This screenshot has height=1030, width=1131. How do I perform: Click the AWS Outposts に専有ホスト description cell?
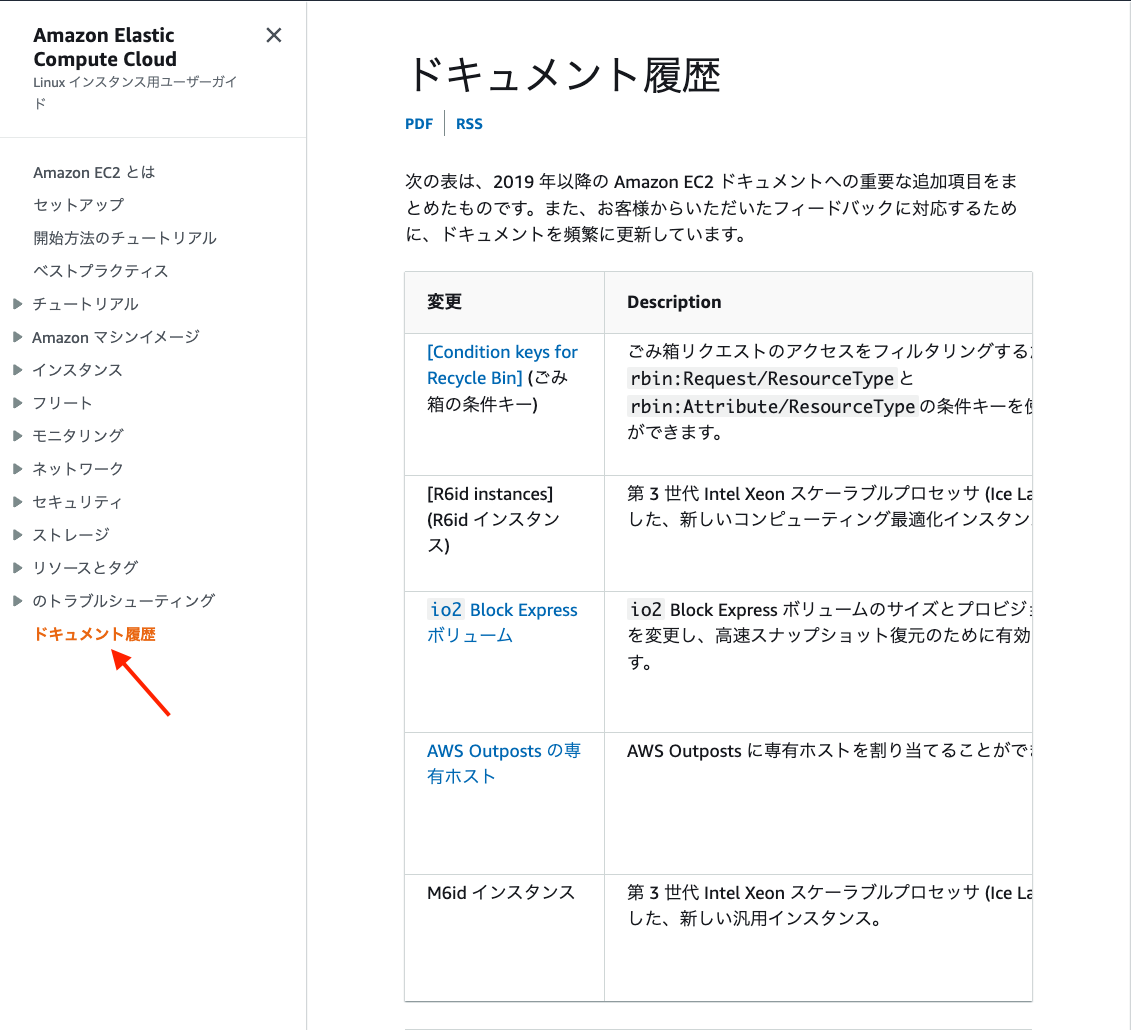point(818,804)
